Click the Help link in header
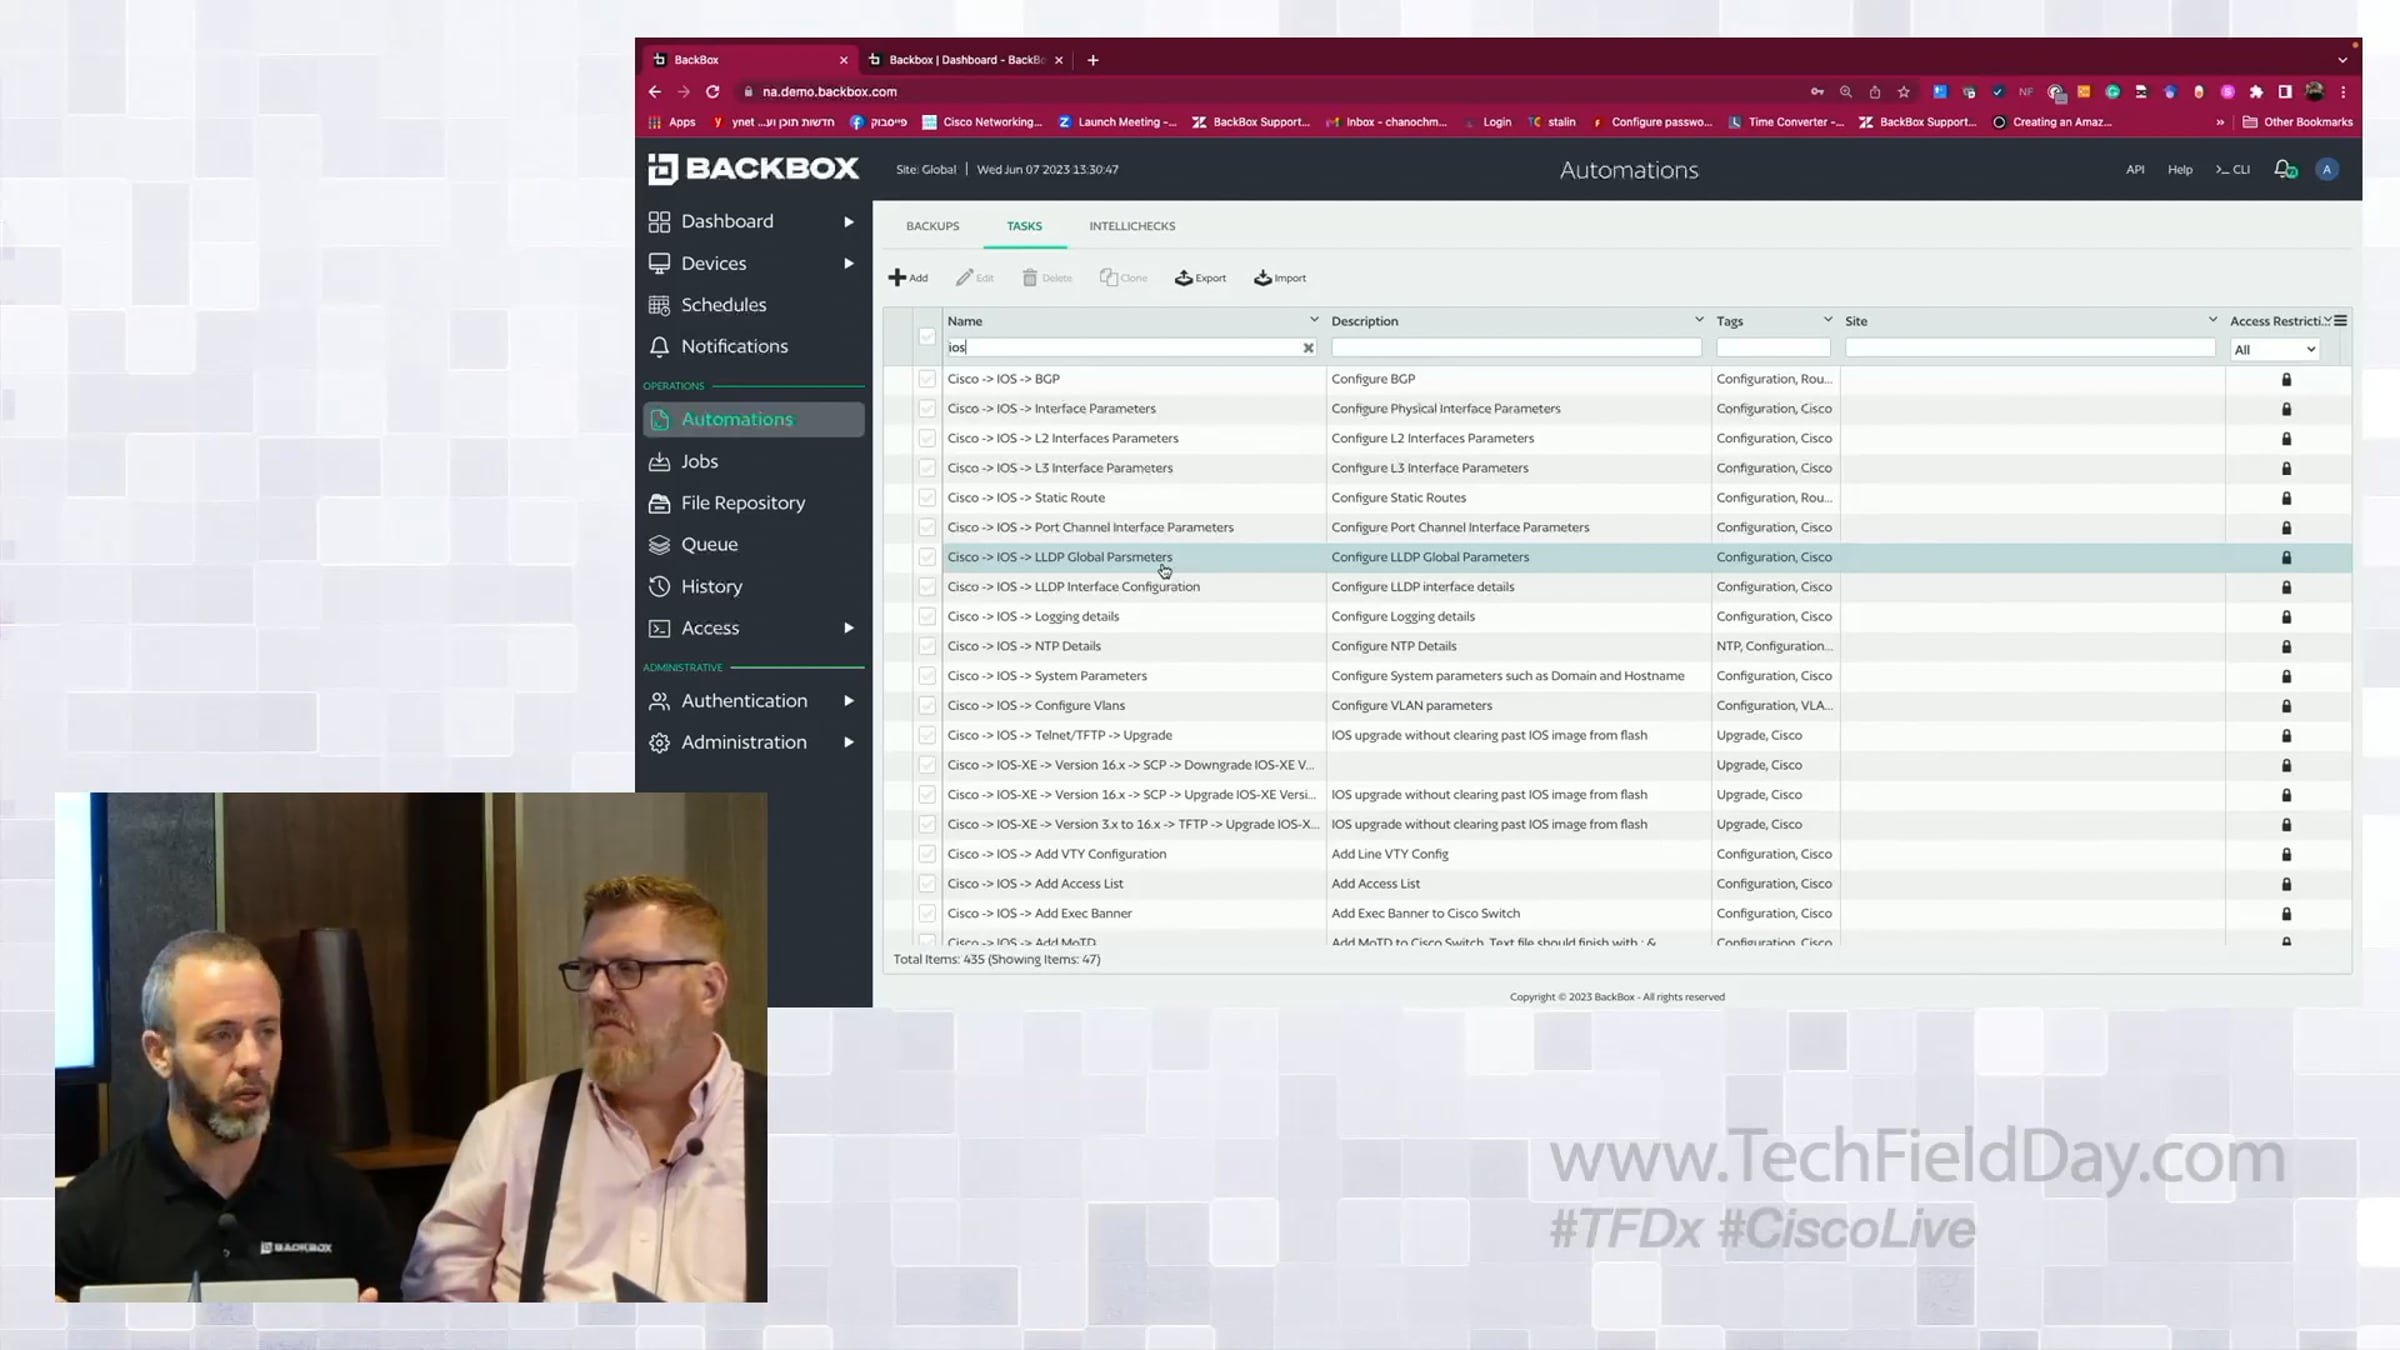This screenshot has height=1350, width=2400. (x=2179, y=169)
